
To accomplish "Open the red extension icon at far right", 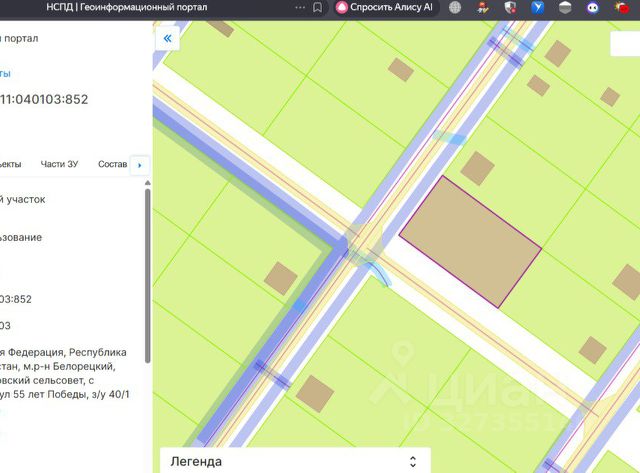I will tap(622, 7).
